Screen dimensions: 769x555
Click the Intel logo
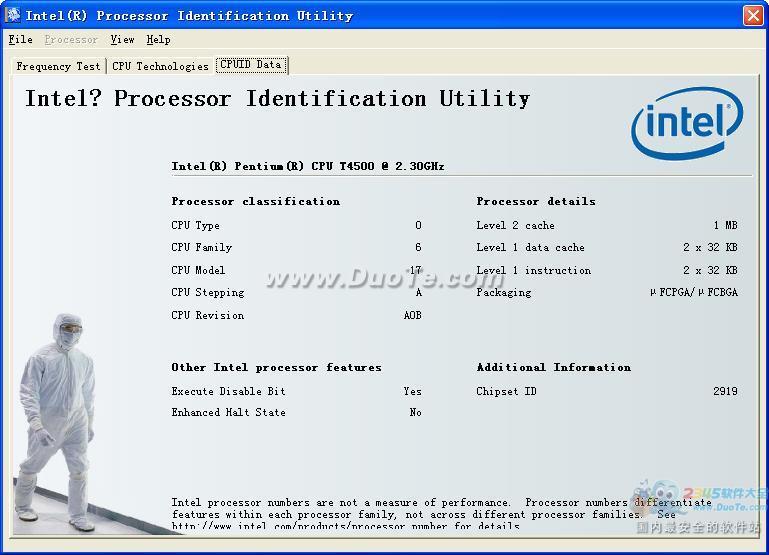[x=687, y=123]
